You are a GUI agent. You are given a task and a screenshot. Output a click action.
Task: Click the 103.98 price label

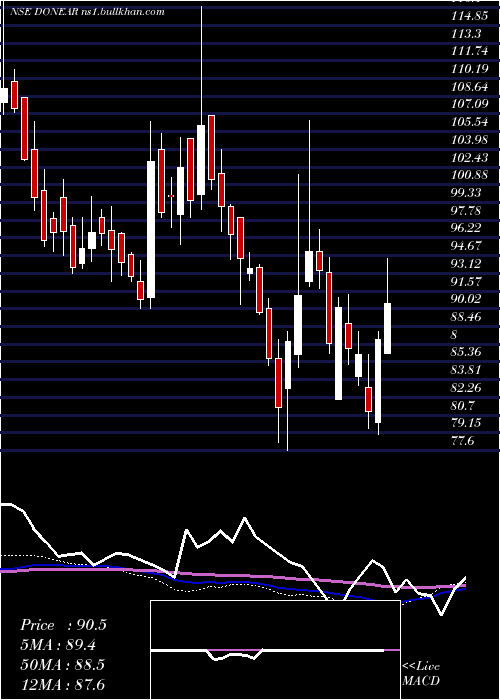(x=469, y=140)
